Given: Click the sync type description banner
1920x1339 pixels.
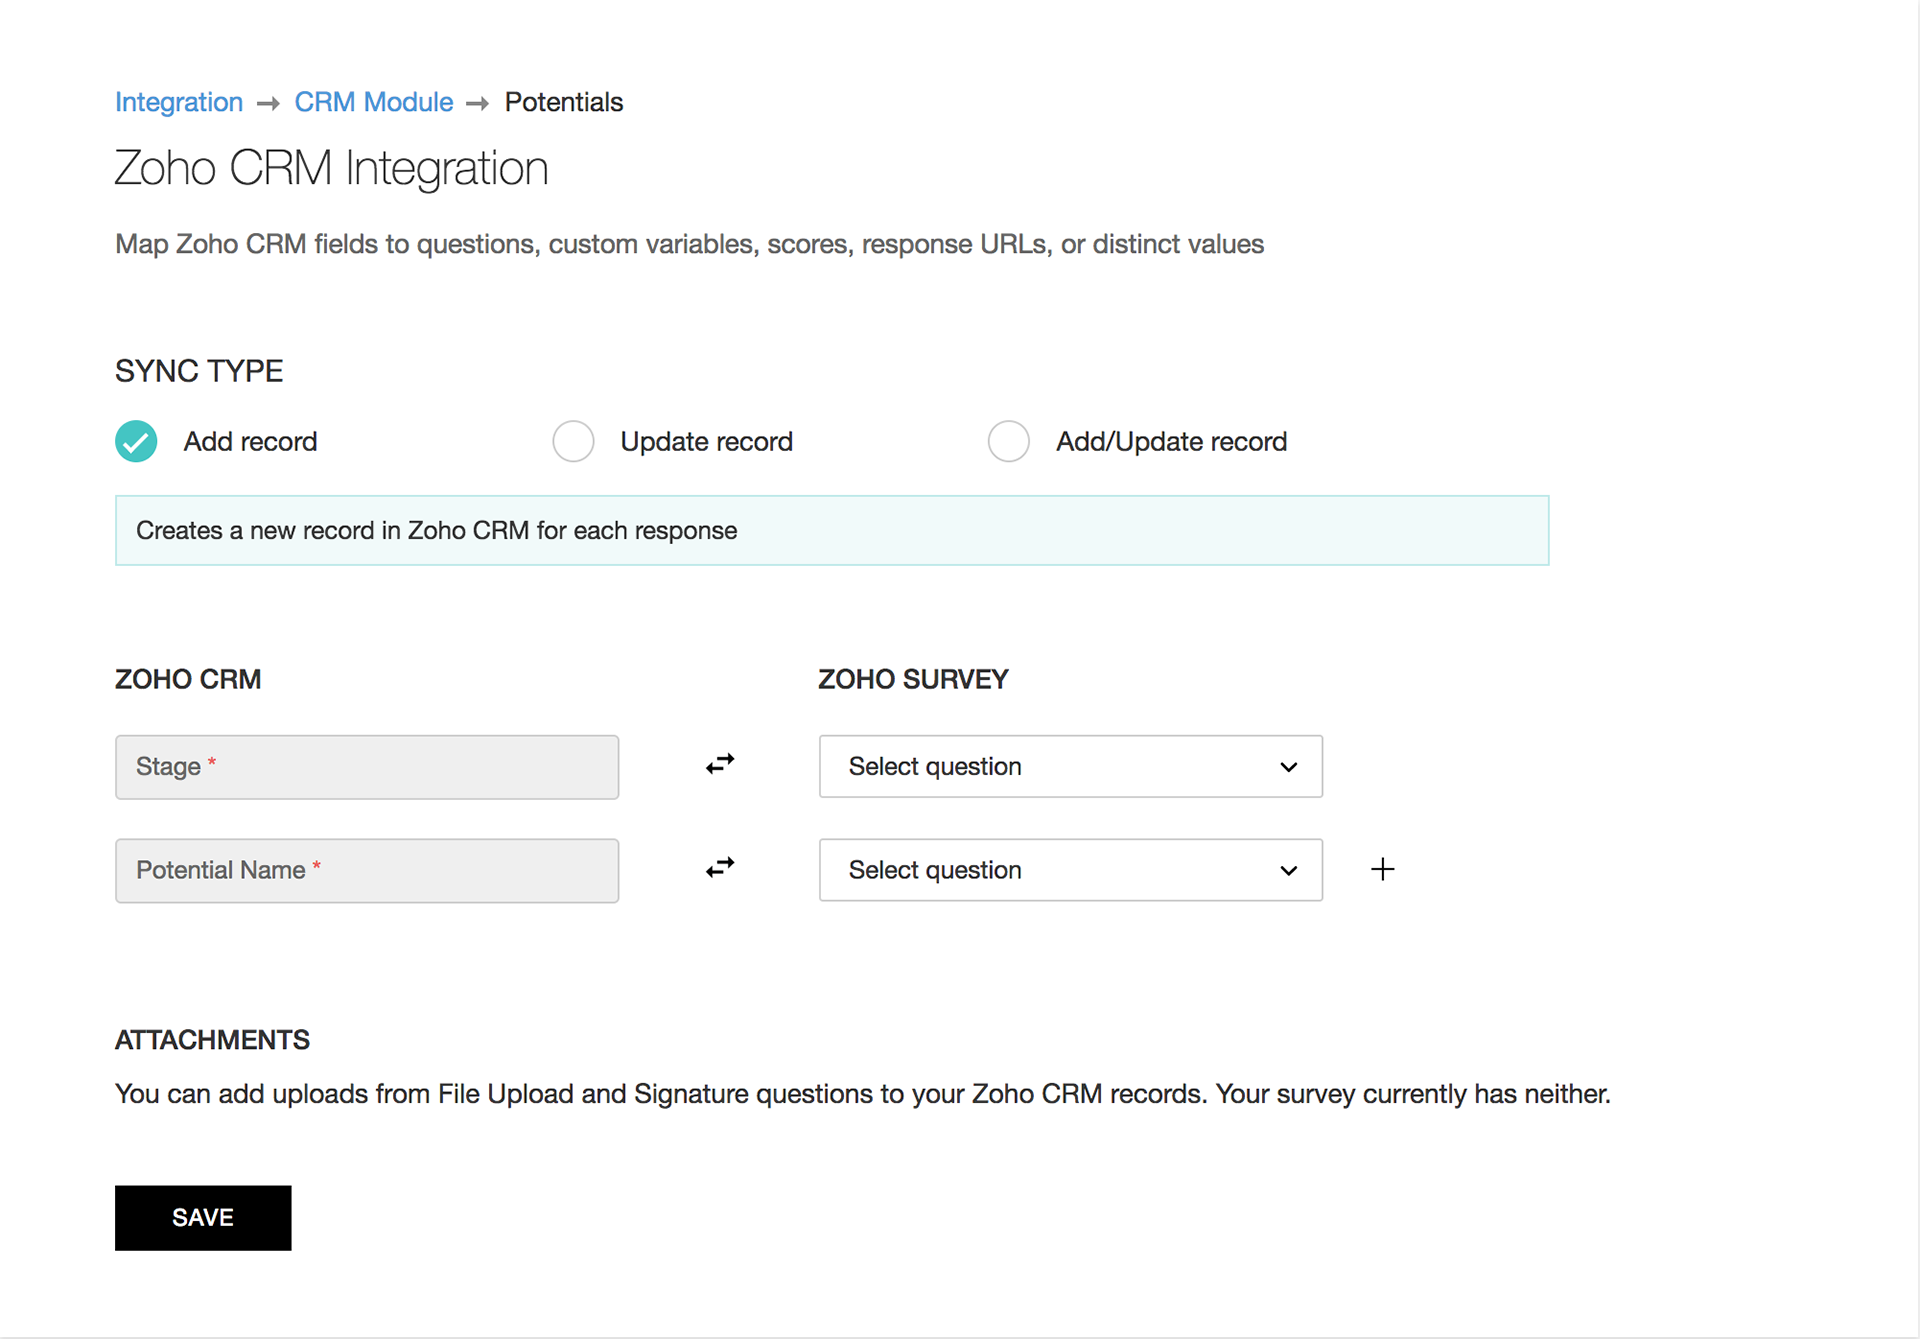Looking at the screenshot, I should point(831,530).
